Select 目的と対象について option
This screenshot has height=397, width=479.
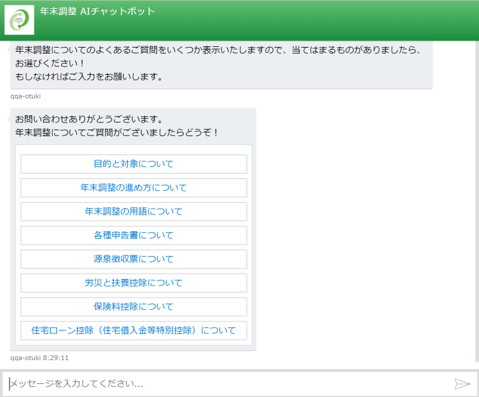[x=134, y=164]
